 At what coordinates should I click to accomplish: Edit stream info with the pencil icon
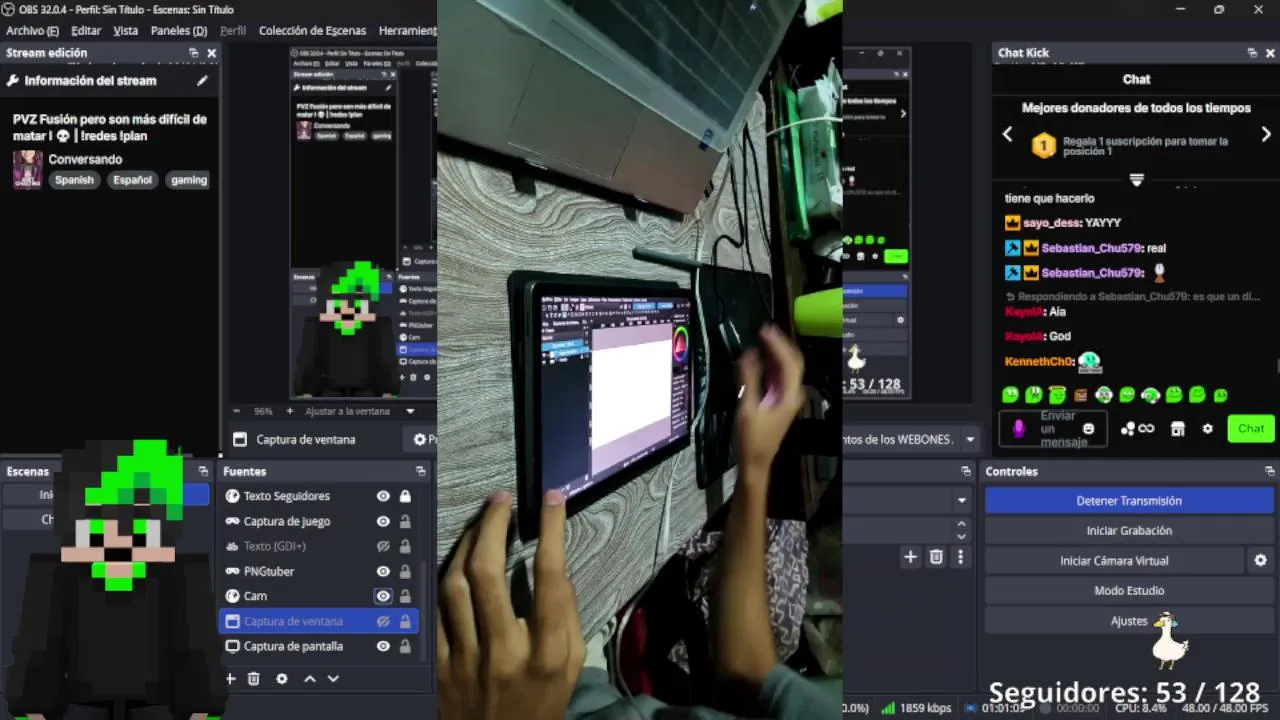pyautogui.click(x=202, y=81)
